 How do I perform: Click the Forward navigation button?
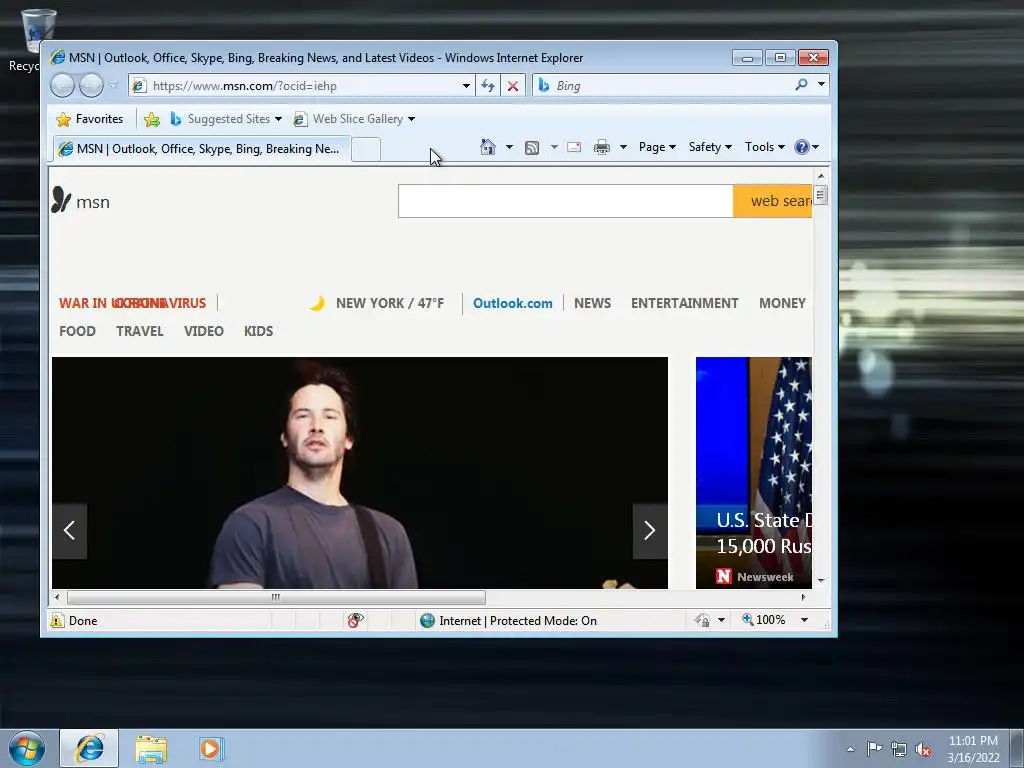pyautogui.click(x=91, y=86)
